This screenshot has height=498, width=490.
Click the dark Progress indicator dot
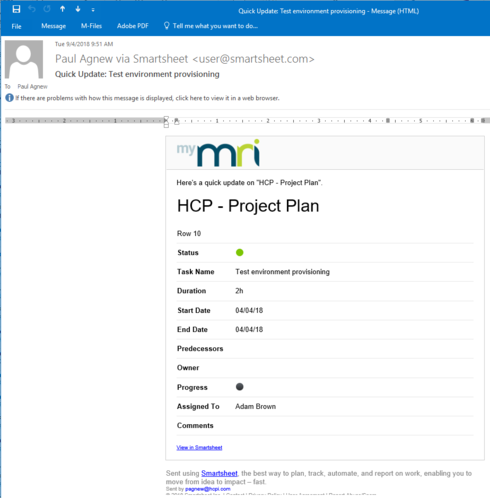tap(239, 387)
